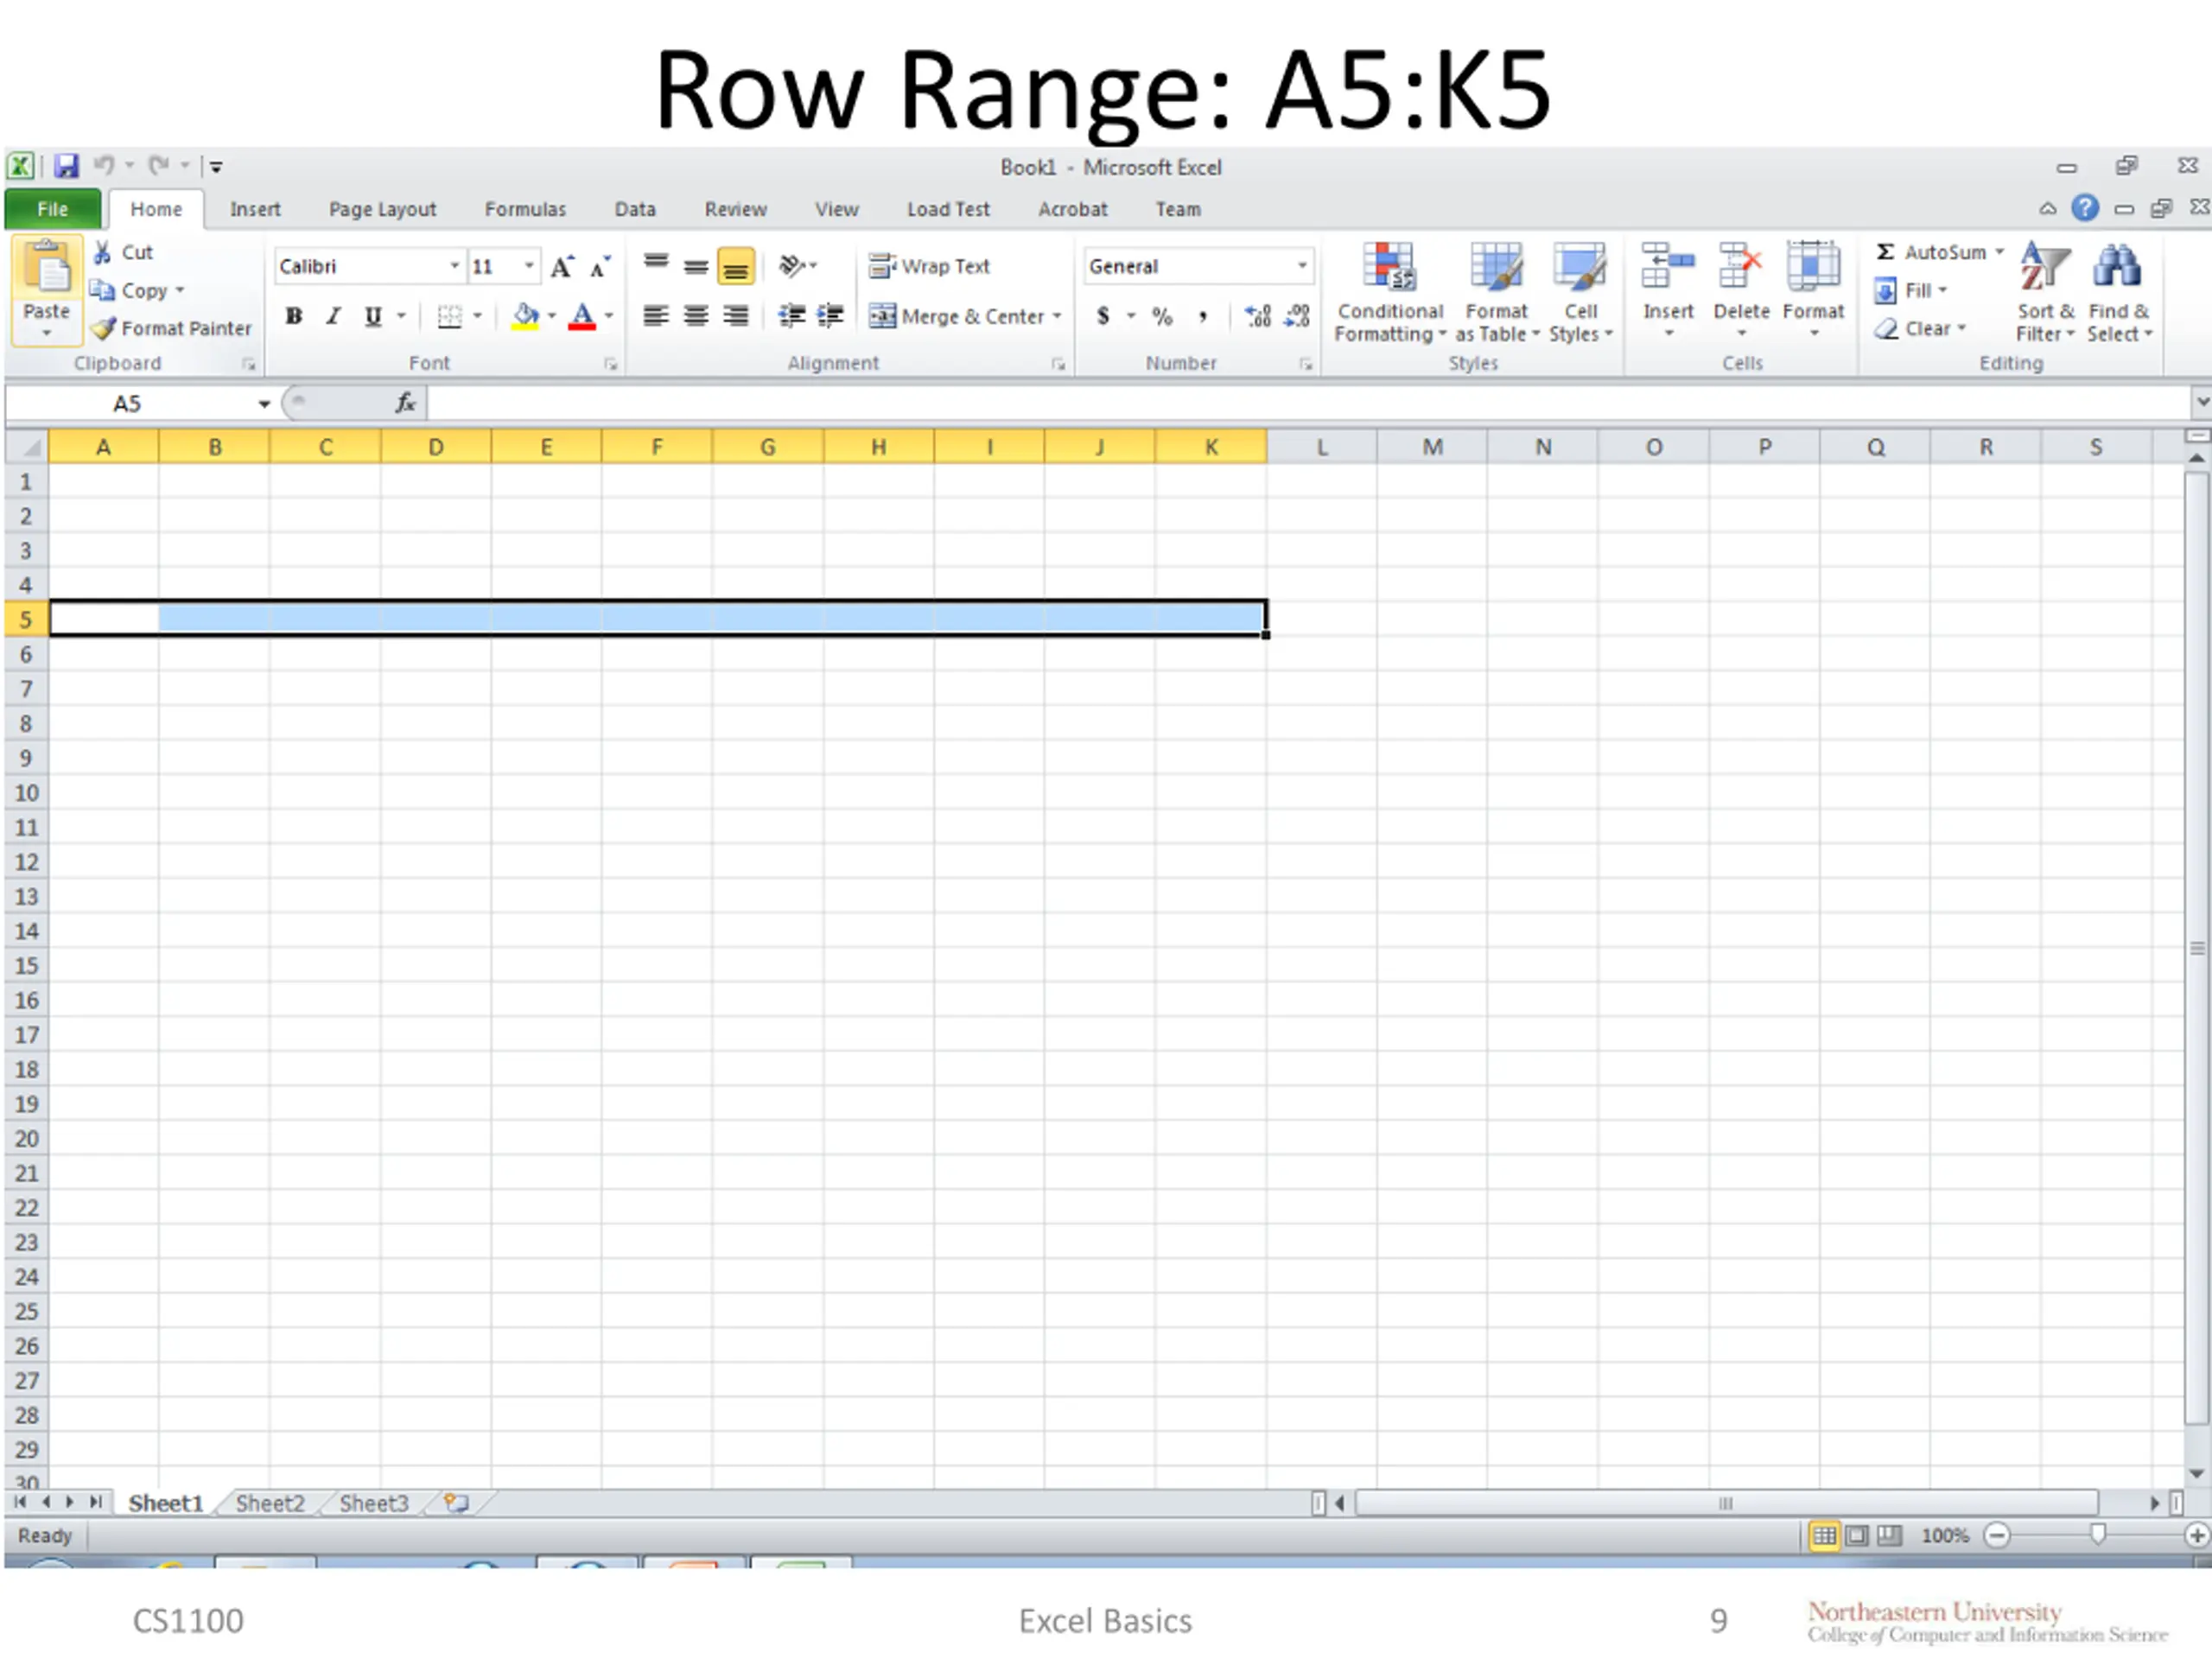Click the Merge & Center button
The height and width of the screenshot is (1659, 2212).
964,317
